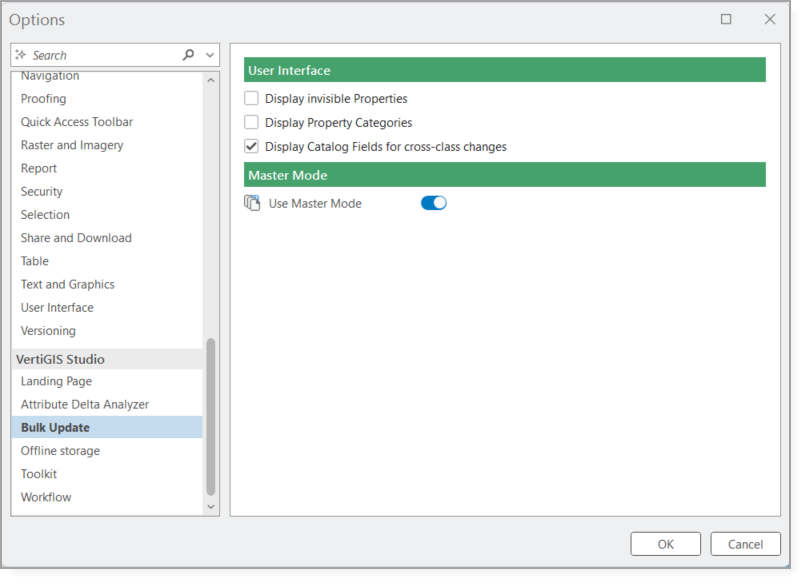Go to Offline storage settings

pos(60,452)
